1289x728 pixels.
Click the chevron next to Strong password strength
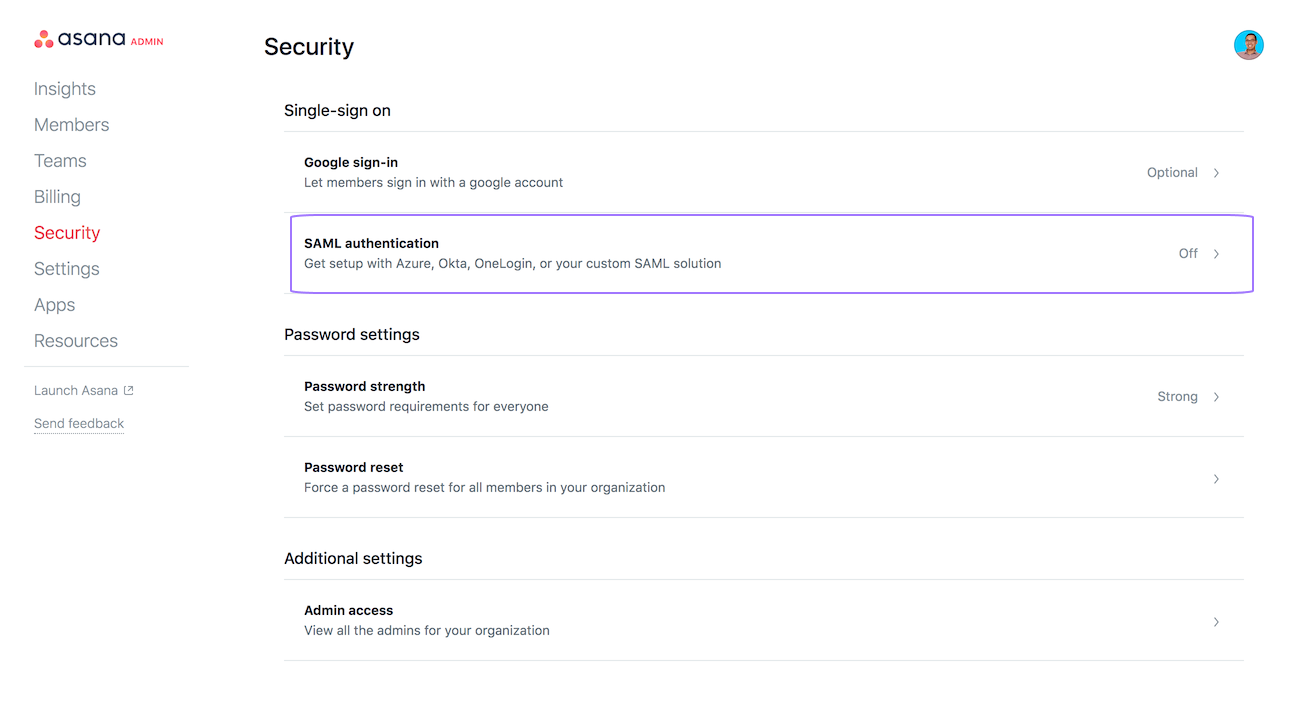[1216, 397]
